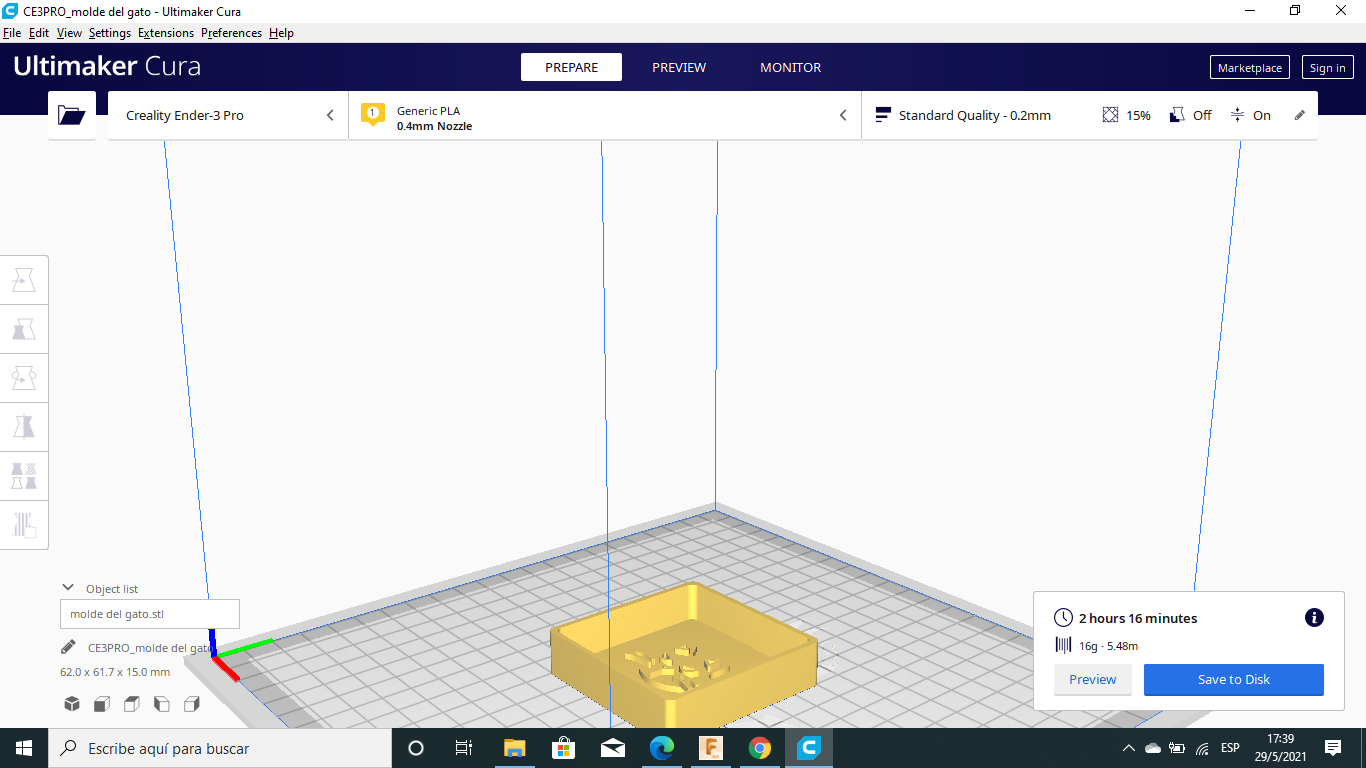Screen dimensions: 1366x768
Task: Click the Standard Quality profile icon
Action: point(882,115)
